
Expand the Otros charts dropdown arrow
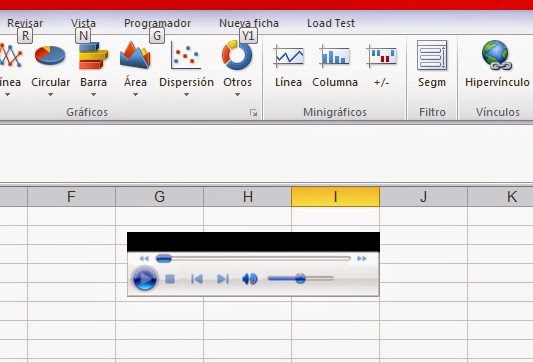(x=237, y=95)
